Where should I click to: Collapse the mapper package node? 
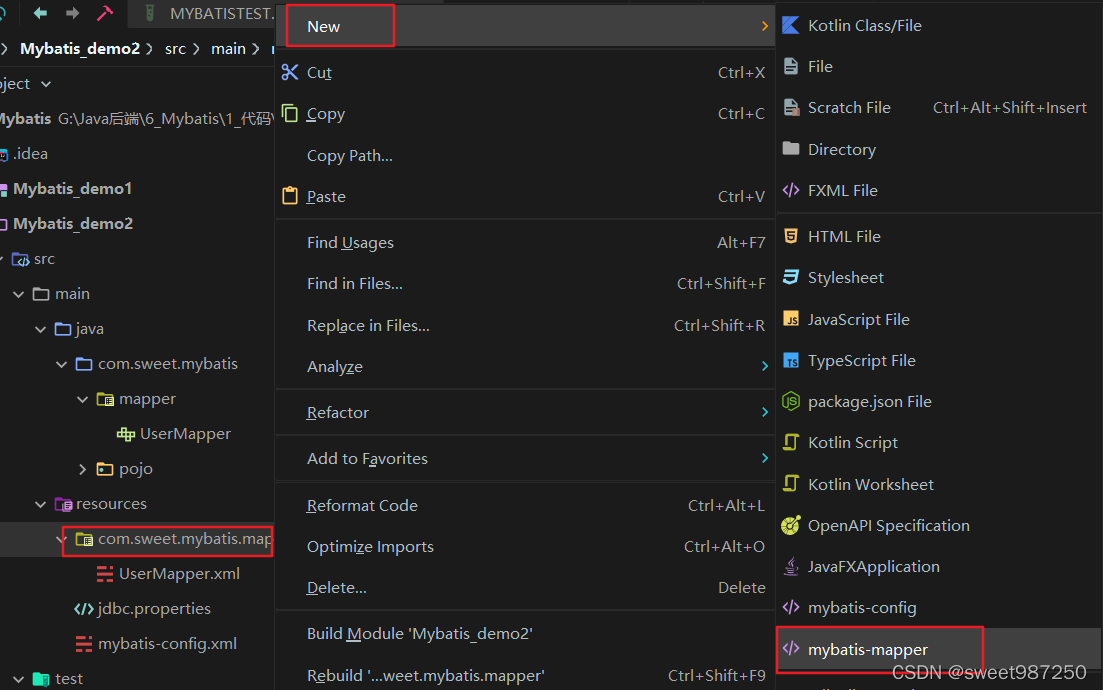coord(82,400)
